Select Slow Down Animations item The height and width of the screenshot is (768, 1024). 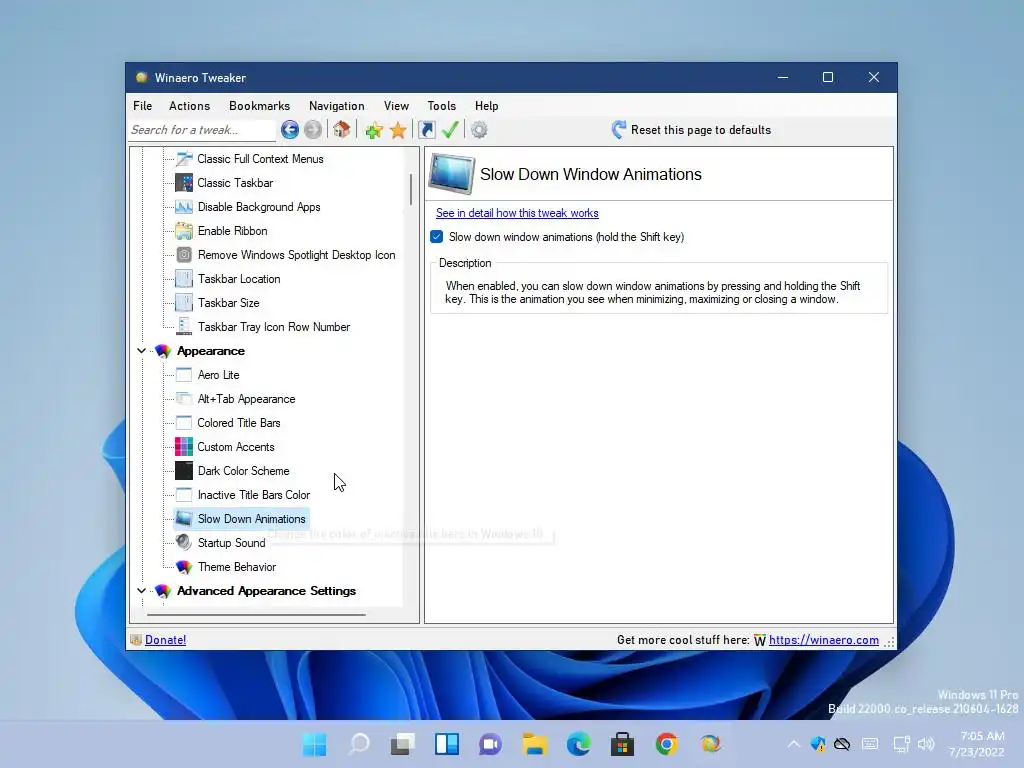click(251, 519)
